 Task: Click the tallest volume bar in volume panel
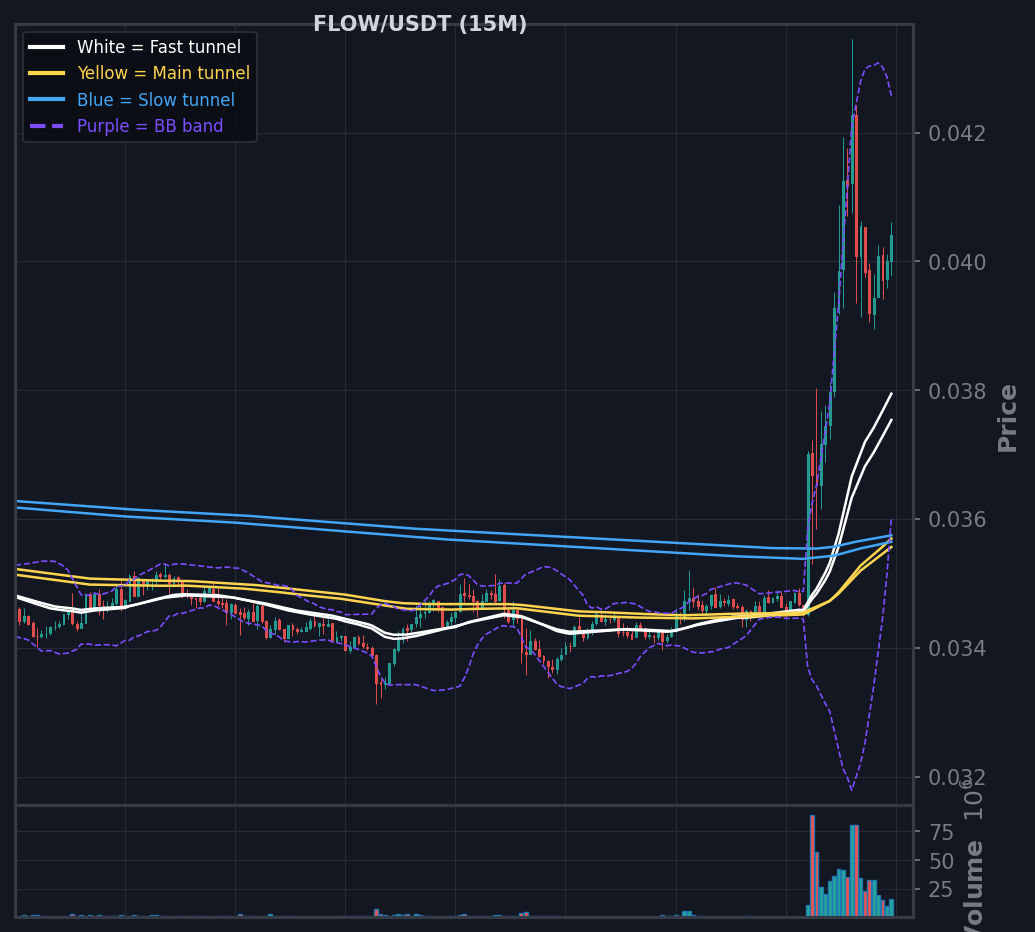click(813, 865)
